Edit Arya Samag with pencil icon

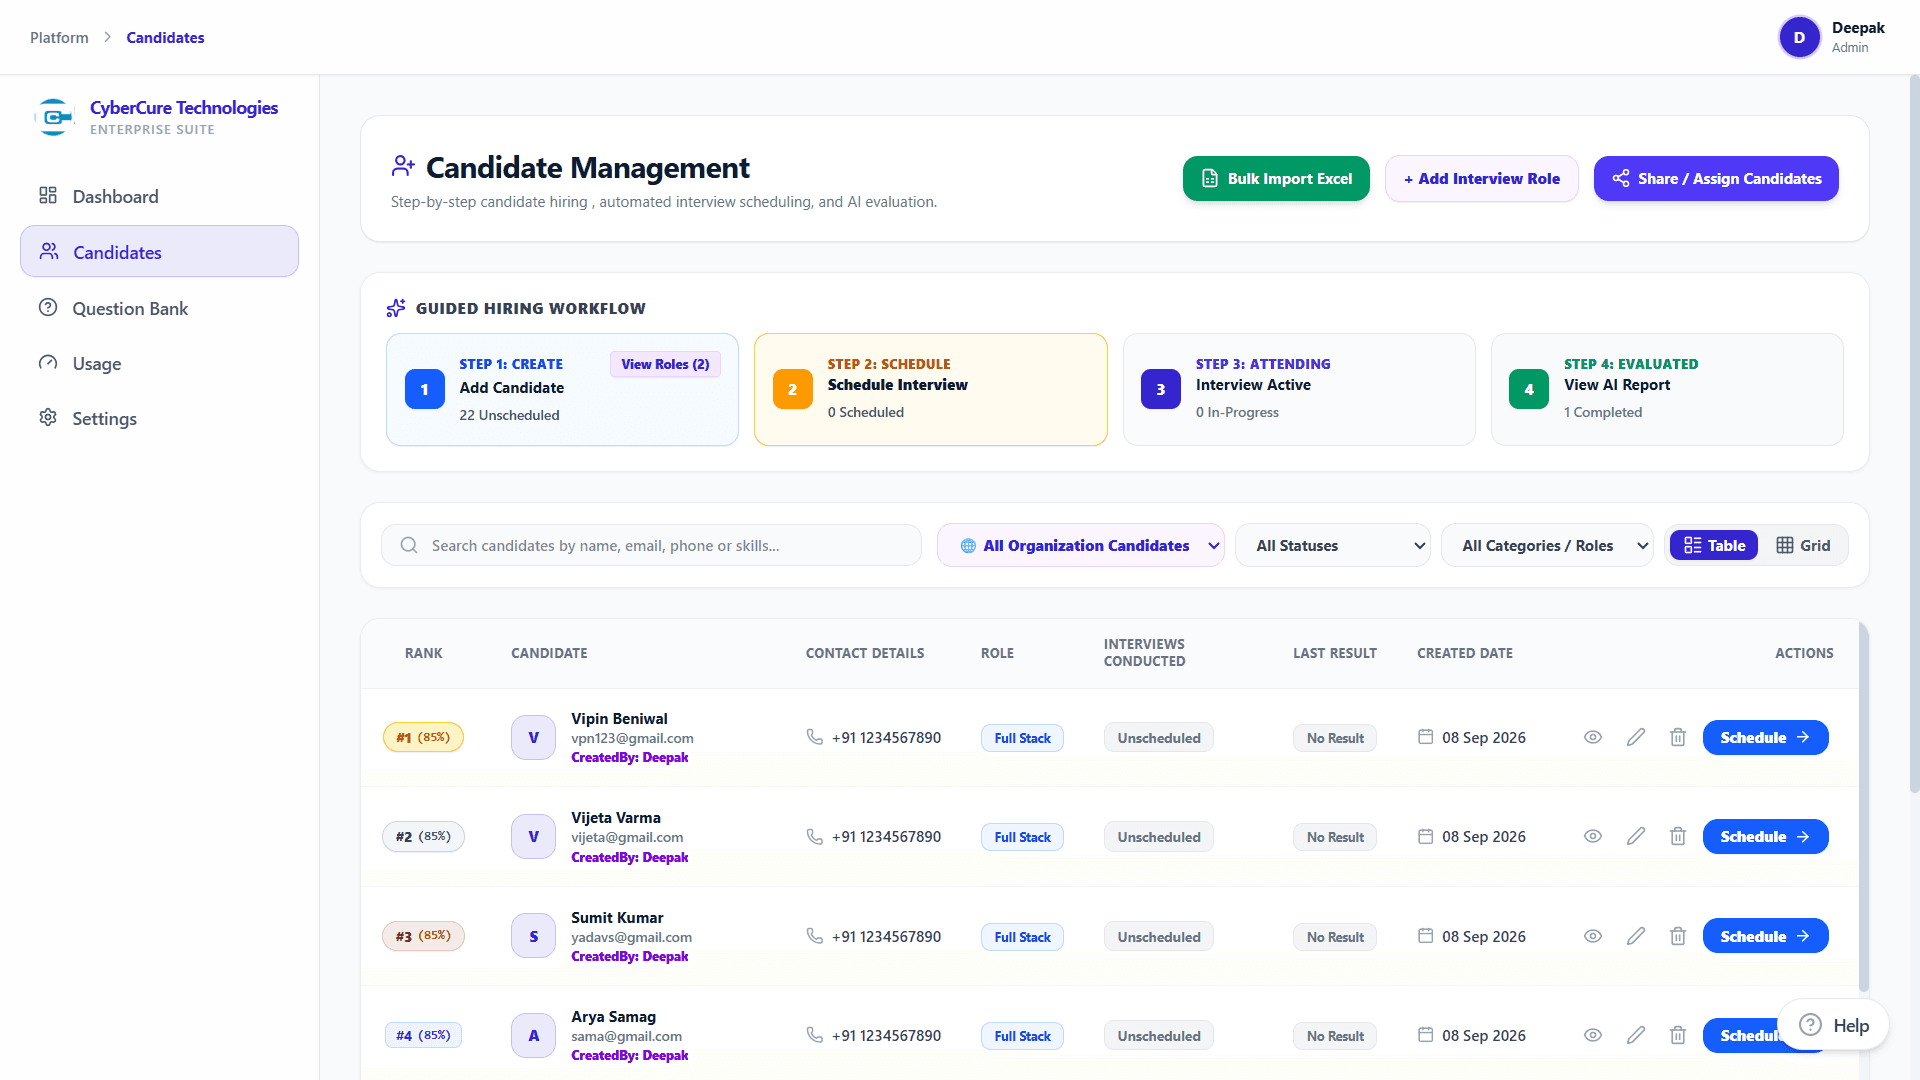tap(1636, 1035)
